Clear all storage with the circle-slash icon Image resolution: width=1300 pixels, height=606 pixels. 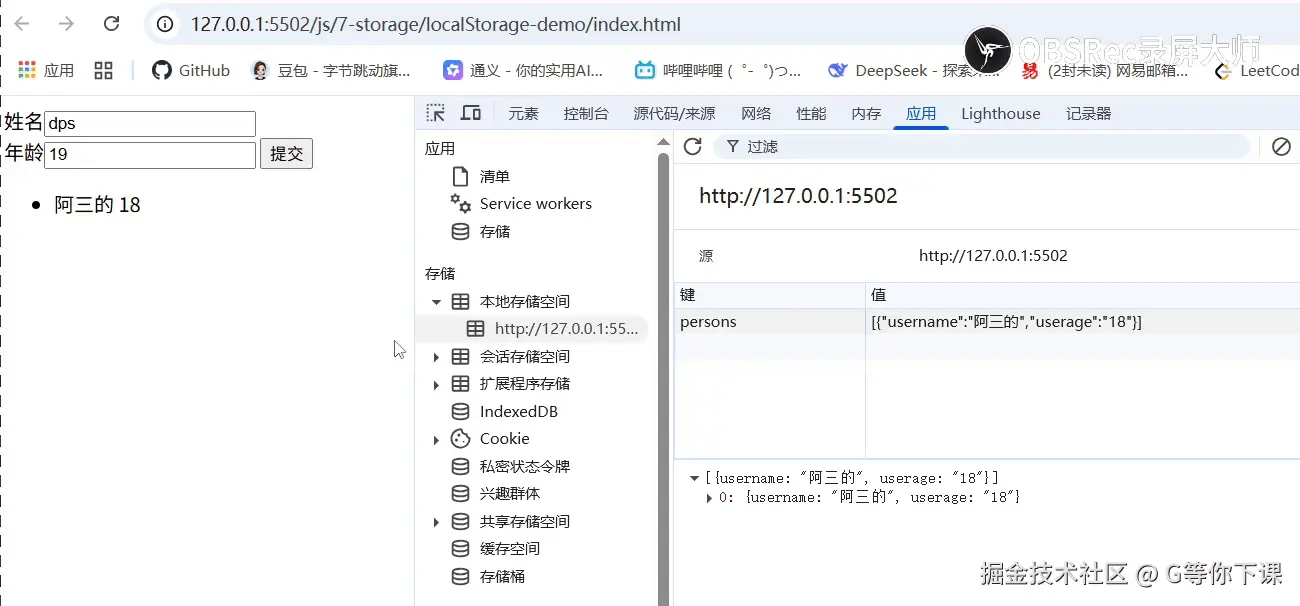[x=1281, y=147]
